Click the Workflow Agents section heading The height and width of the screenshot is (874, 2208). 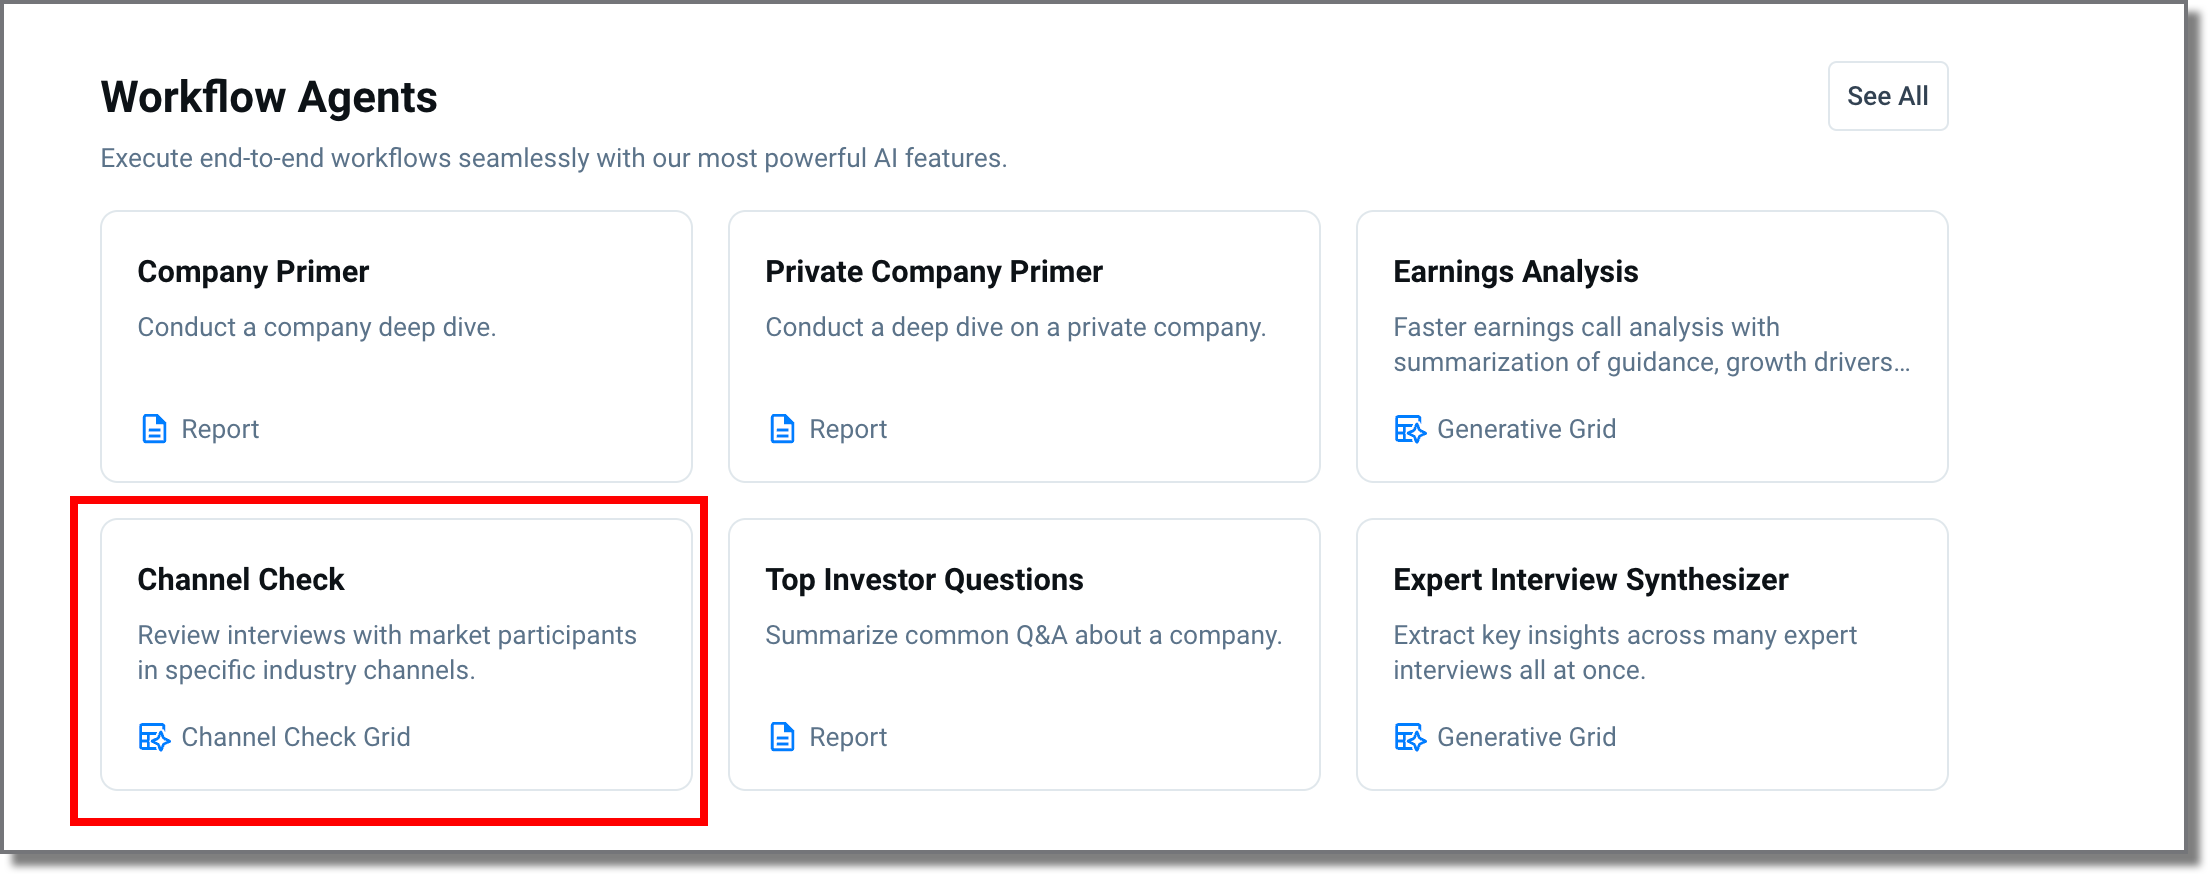(269, 97)
